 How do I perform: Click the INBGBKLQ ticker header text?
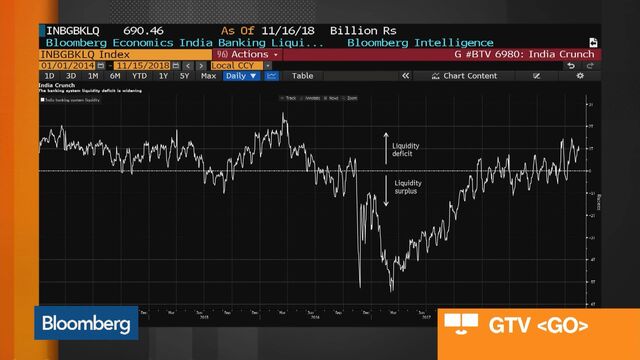click(73, 31)
